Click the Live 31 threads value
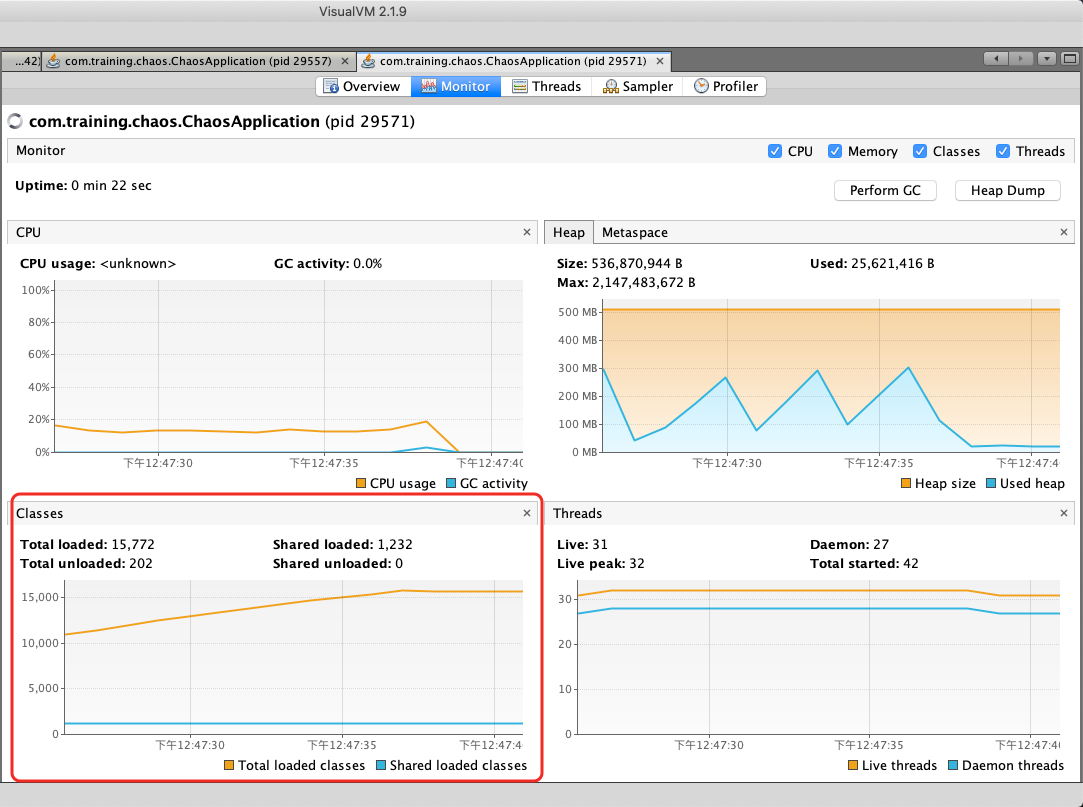1083x807 pixels. 600,544
